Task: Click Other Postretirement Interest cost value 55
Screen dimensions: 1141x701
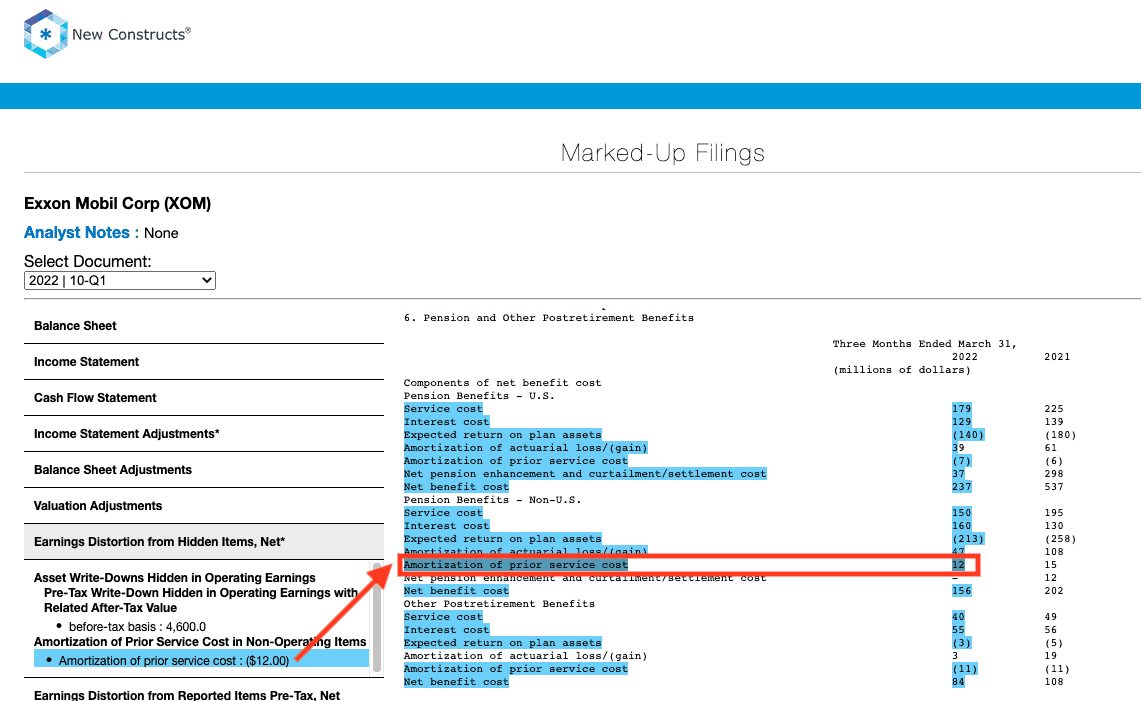Action: click(x=958, y=630)
